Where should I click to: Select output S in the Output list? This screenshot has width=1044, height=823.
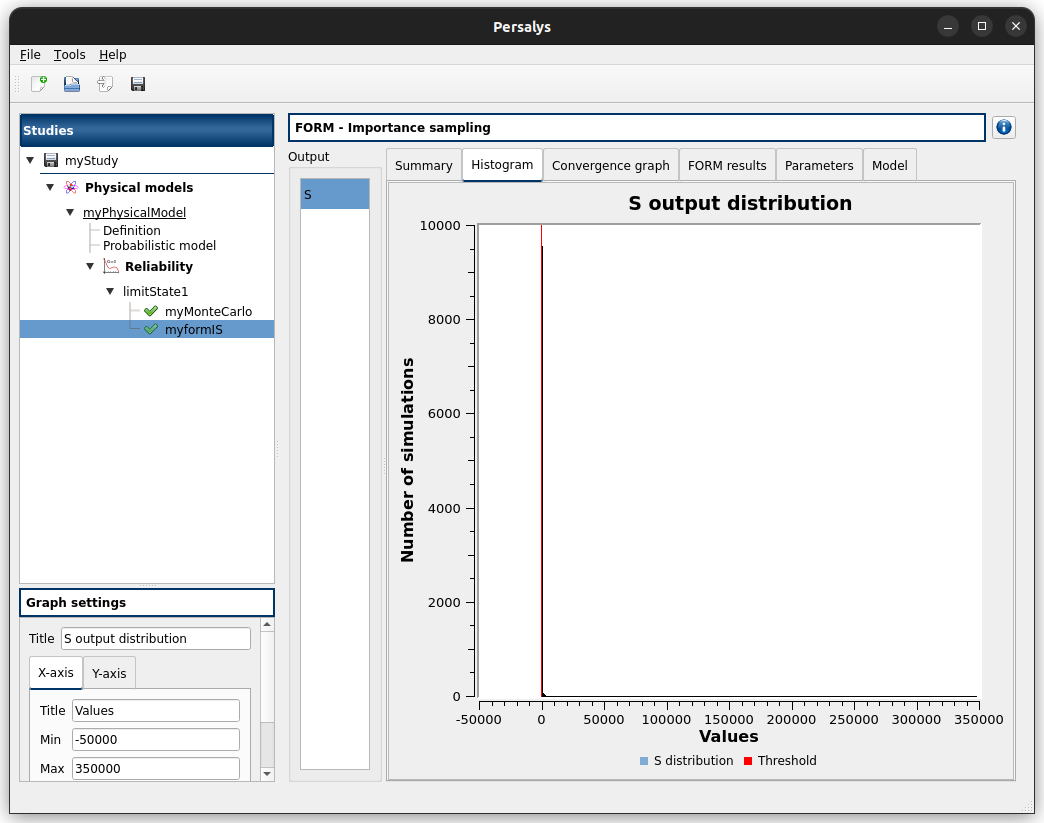click(x=335, y=194)
